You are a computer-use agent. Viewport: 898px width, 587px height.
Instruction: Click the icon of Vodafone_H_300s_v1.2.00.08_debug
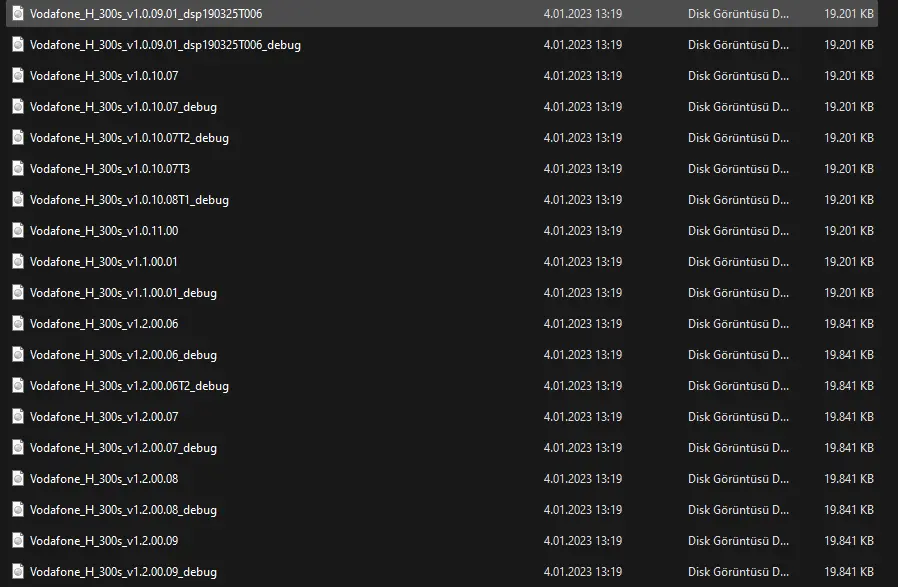point(18,509)
